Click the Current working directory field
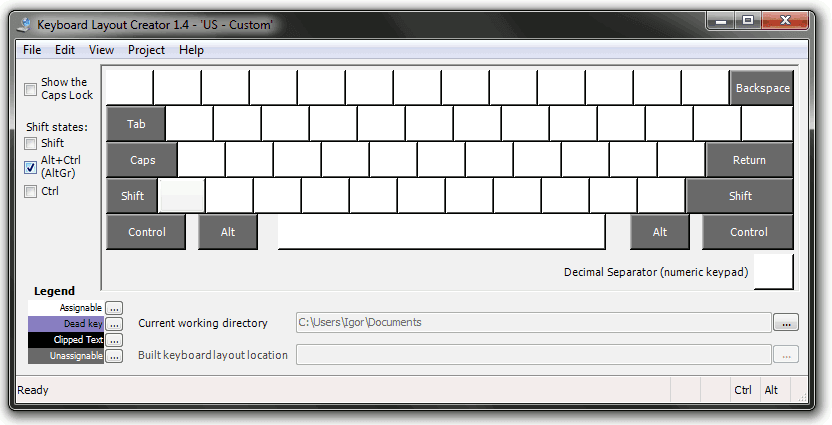This screenshot has width=832, height=425. tap(533, 323)
